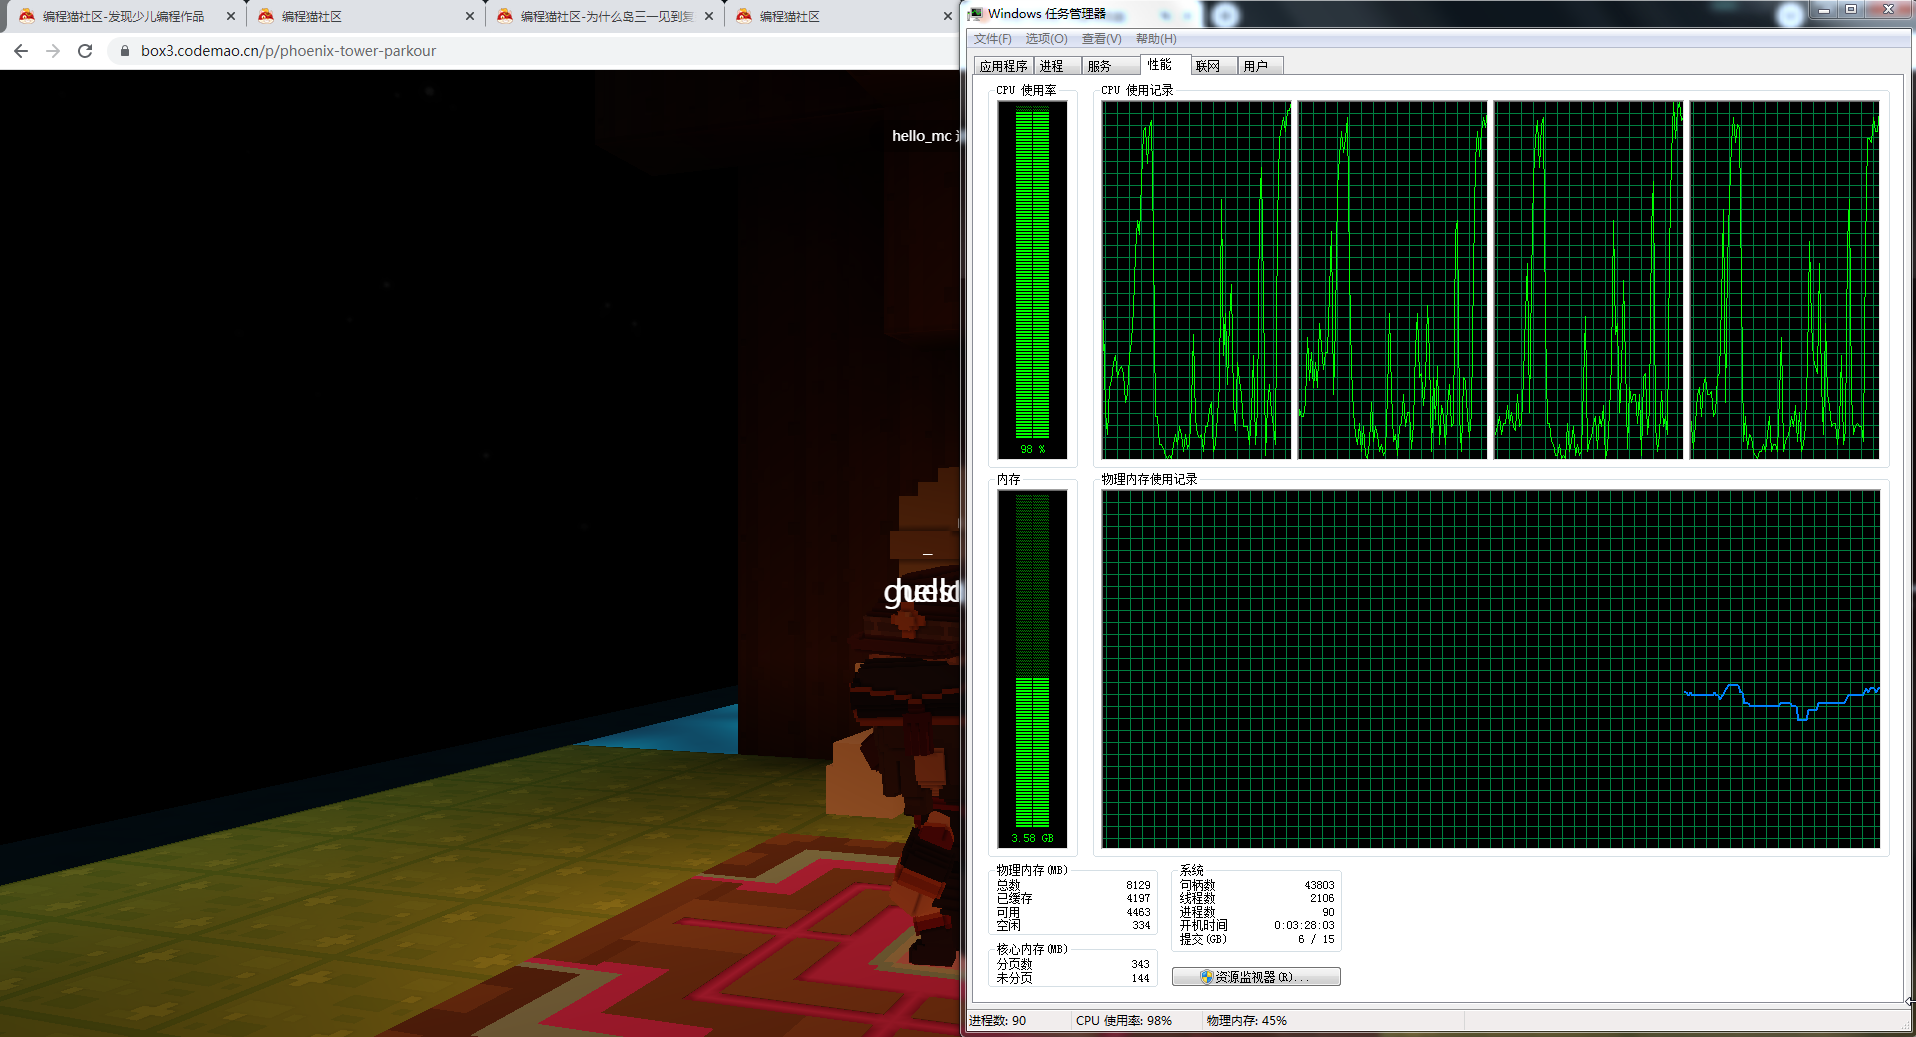1916x1037 pixels.
Task: Click the 已缓存 value 4197
Action: (1138, 898)
